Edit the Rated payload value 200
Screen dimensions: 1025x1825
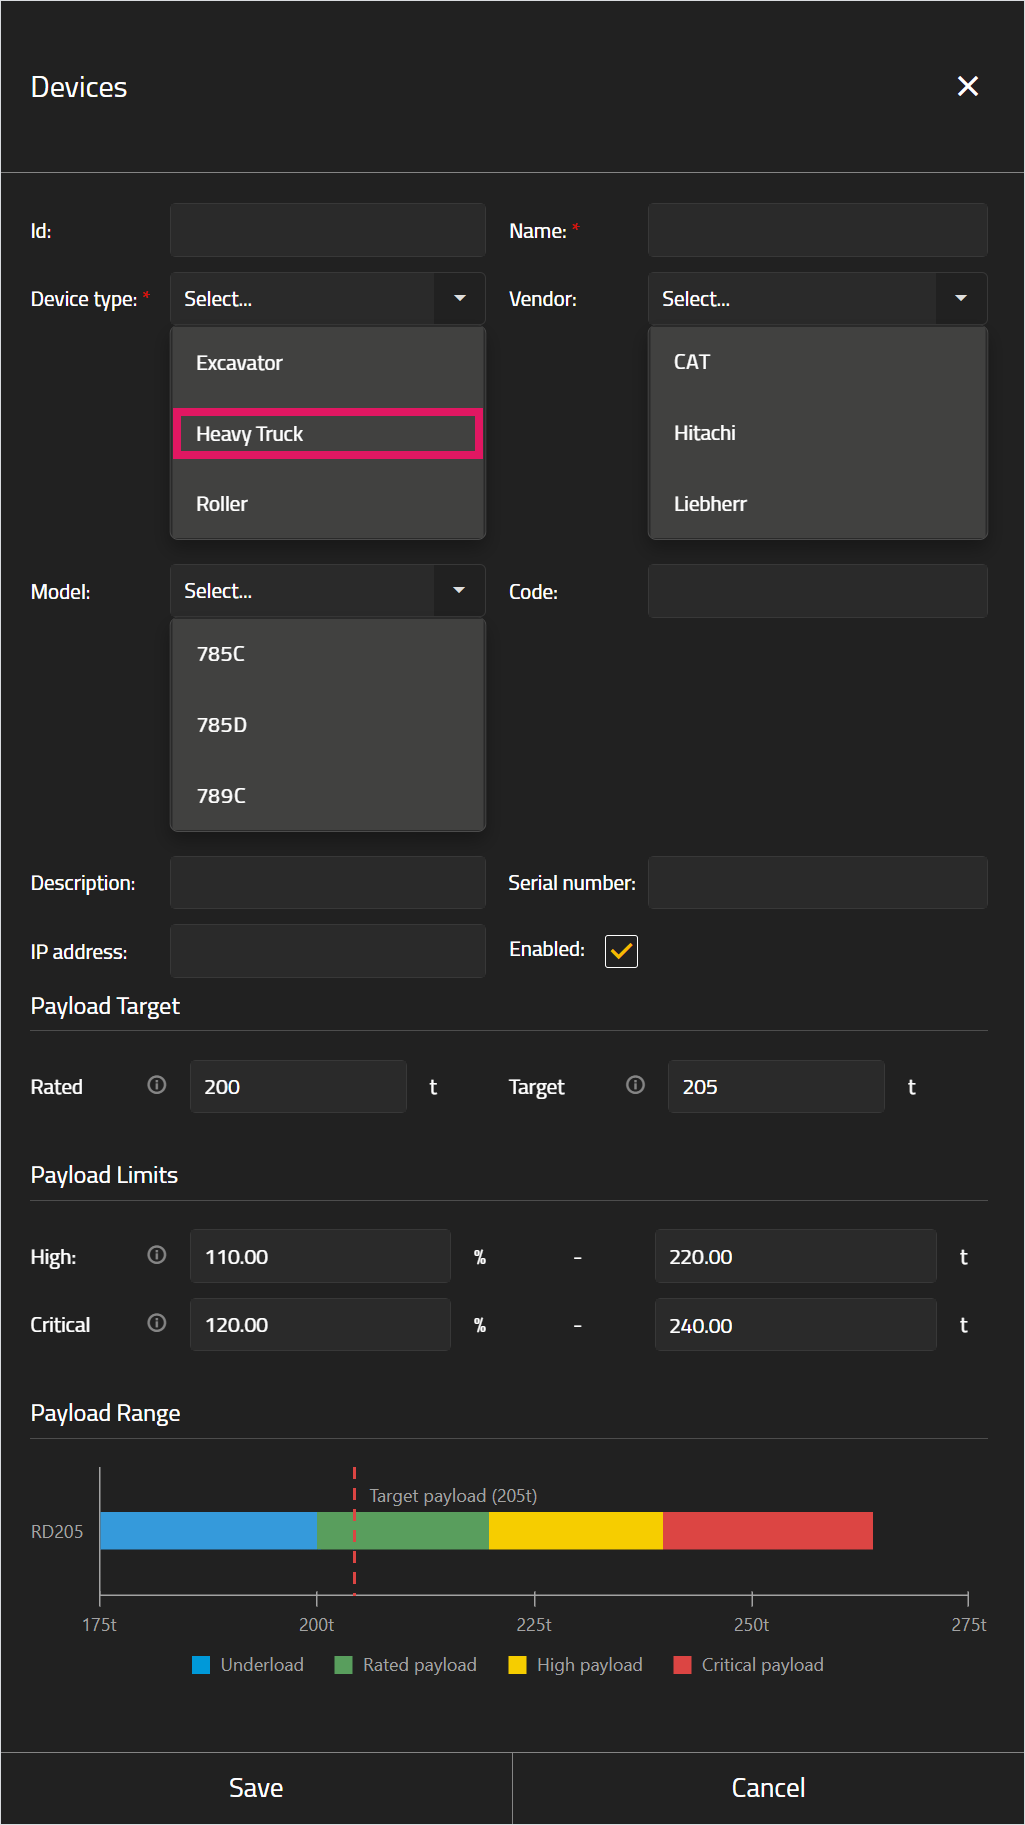click(298, 1086)
